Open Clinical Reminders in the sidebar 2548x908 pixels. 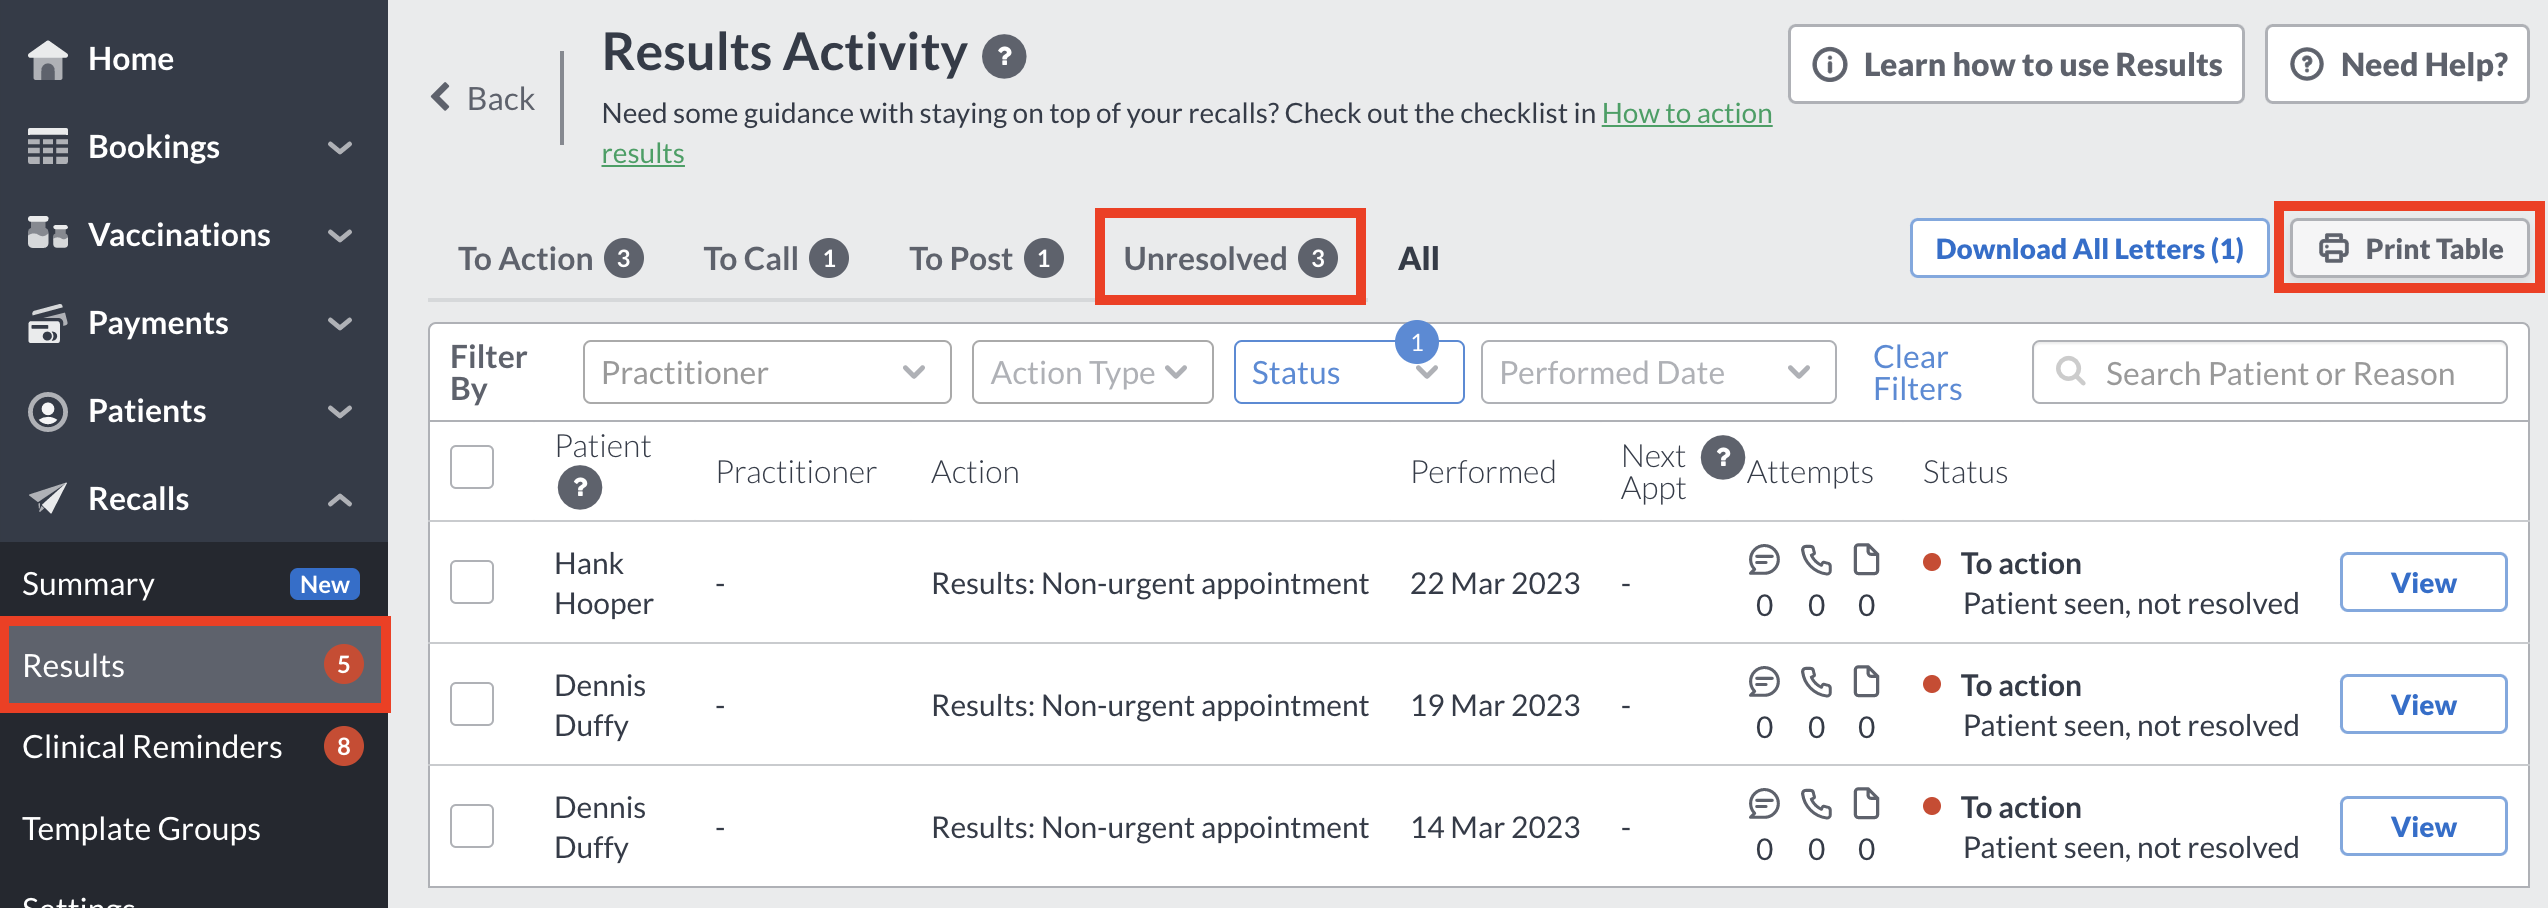192,746
